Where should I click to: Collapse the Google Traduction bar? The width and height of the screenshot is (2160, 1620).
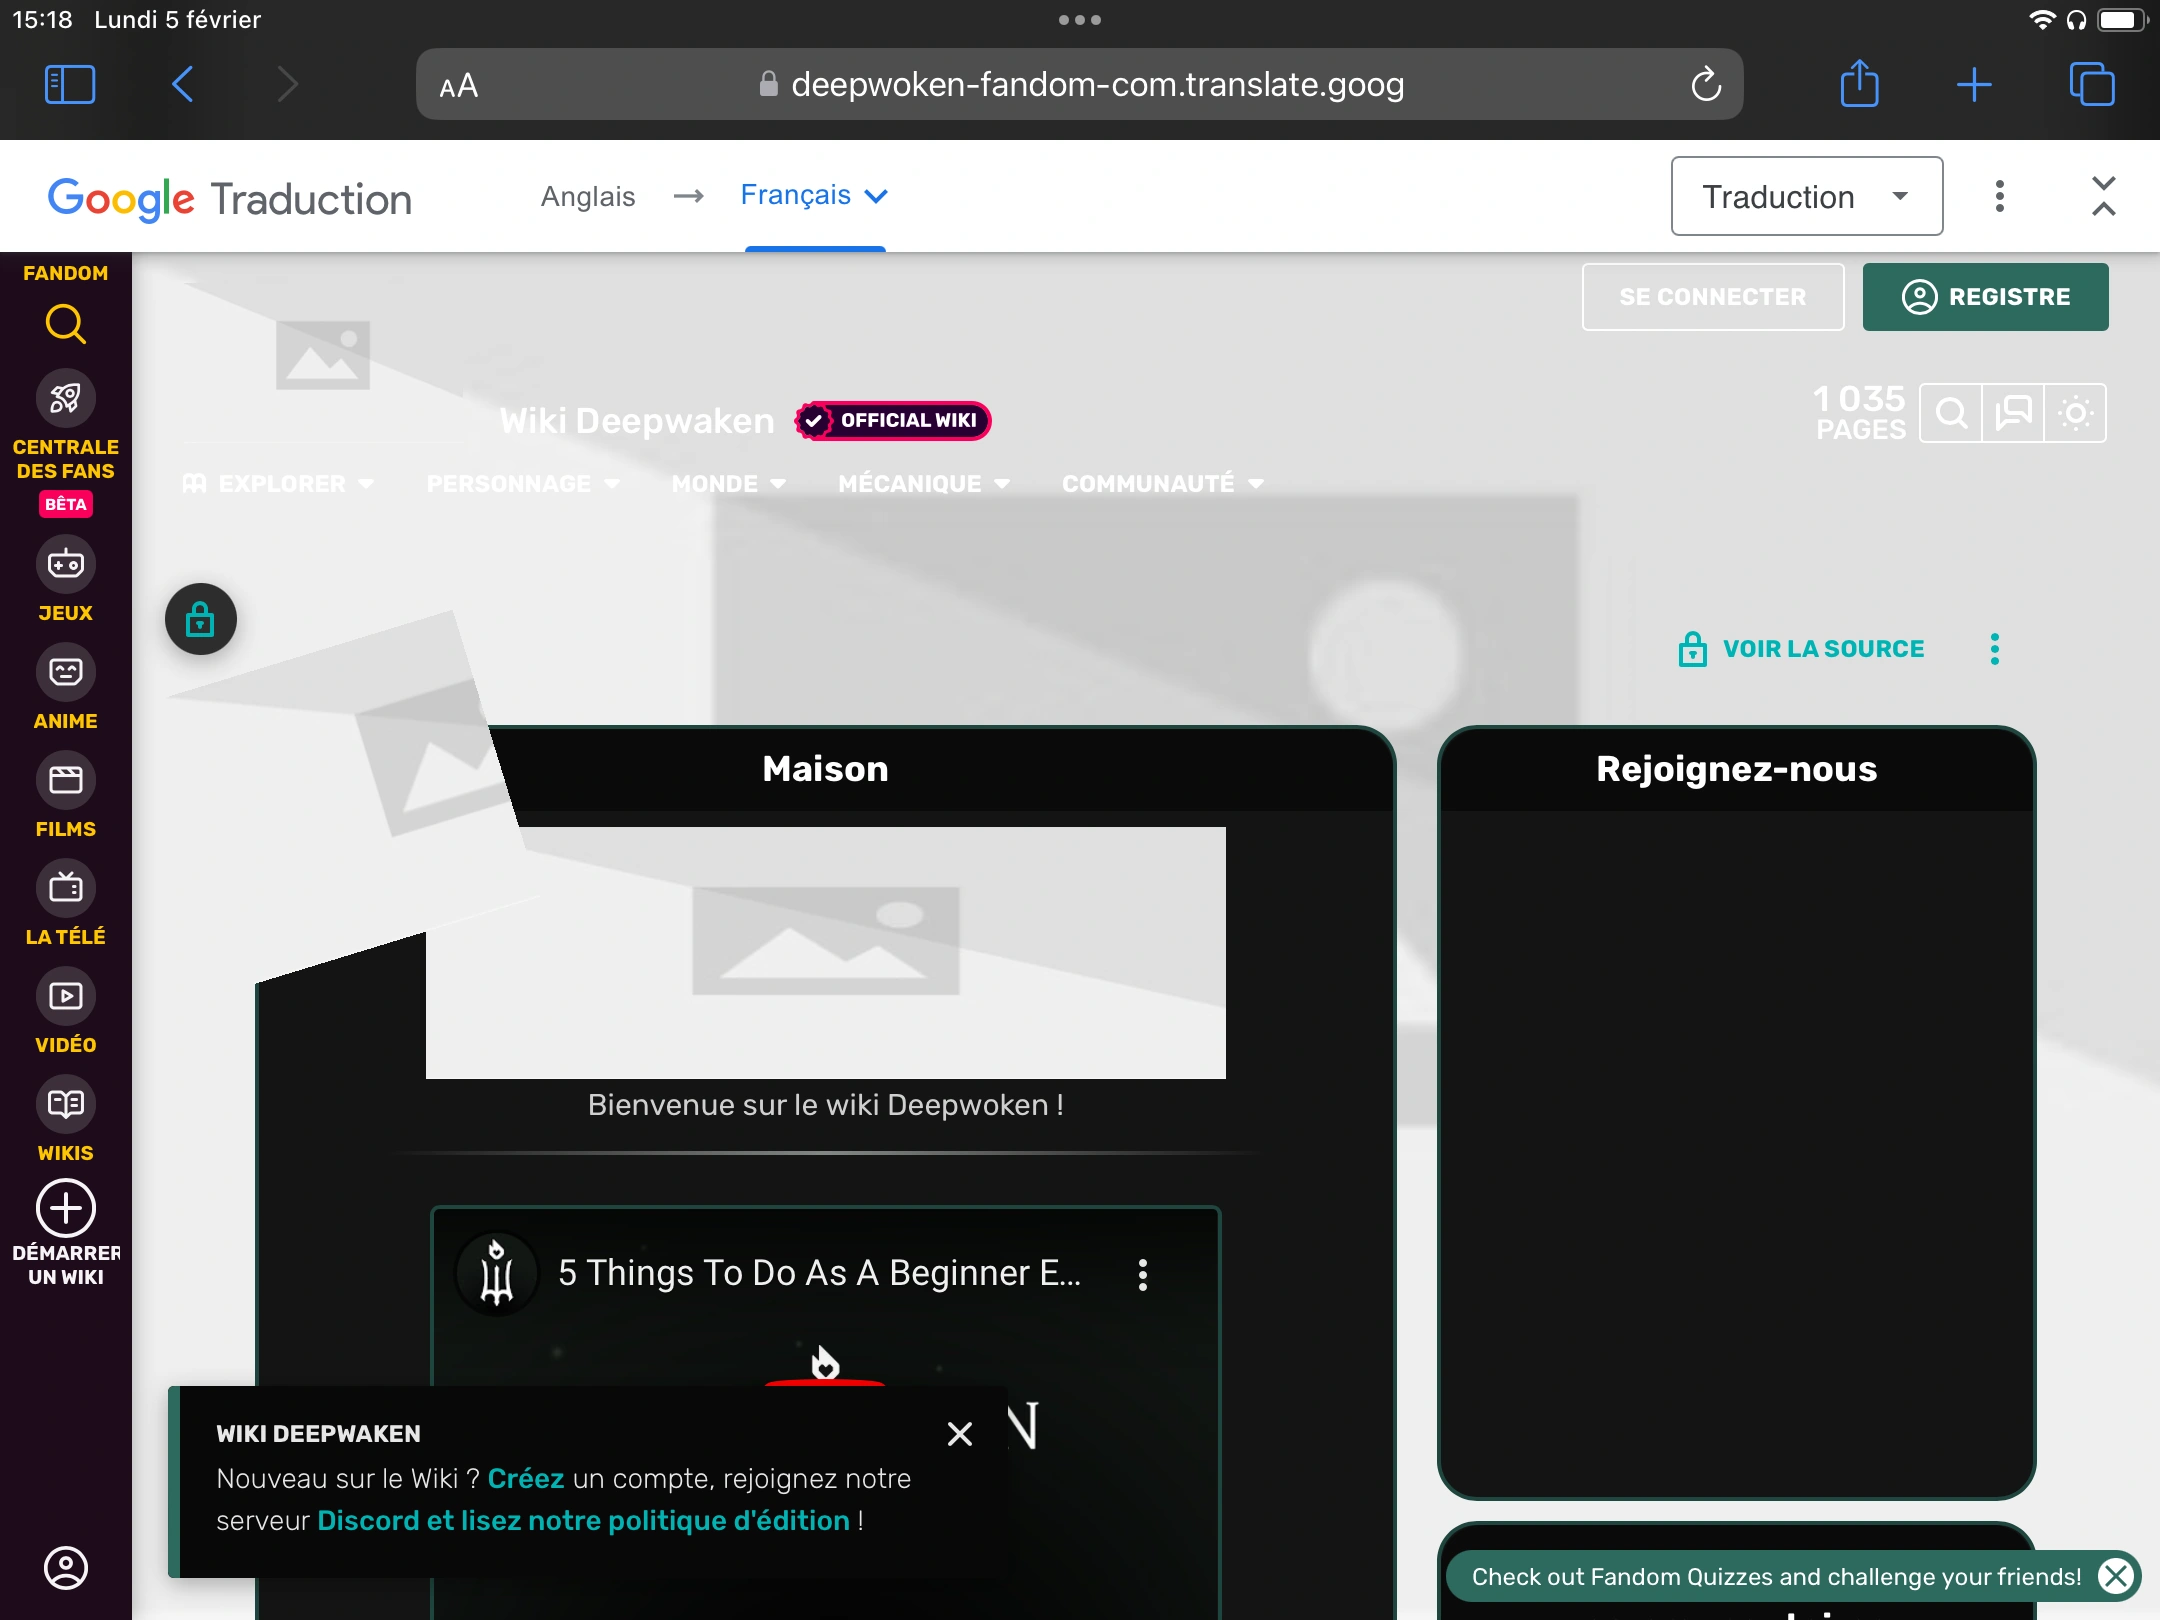click(2103, 196)
